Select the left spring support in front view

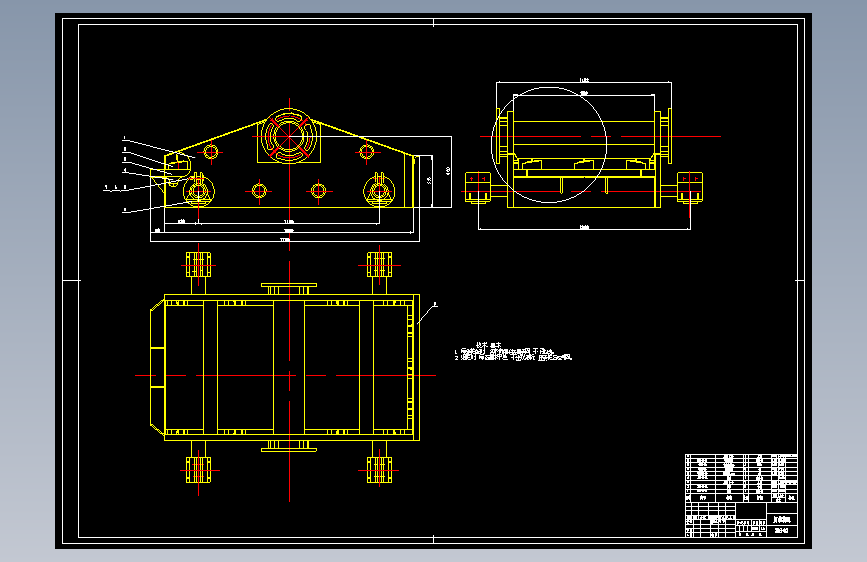[x=199, y=190]
